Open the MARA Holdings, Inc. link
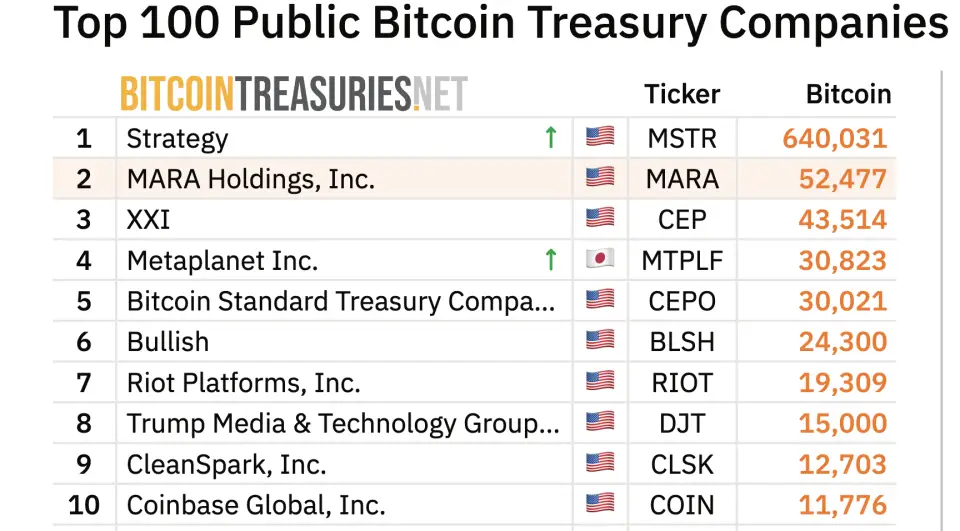This screenshot has height=531, width=960. (x=250, y=179)
